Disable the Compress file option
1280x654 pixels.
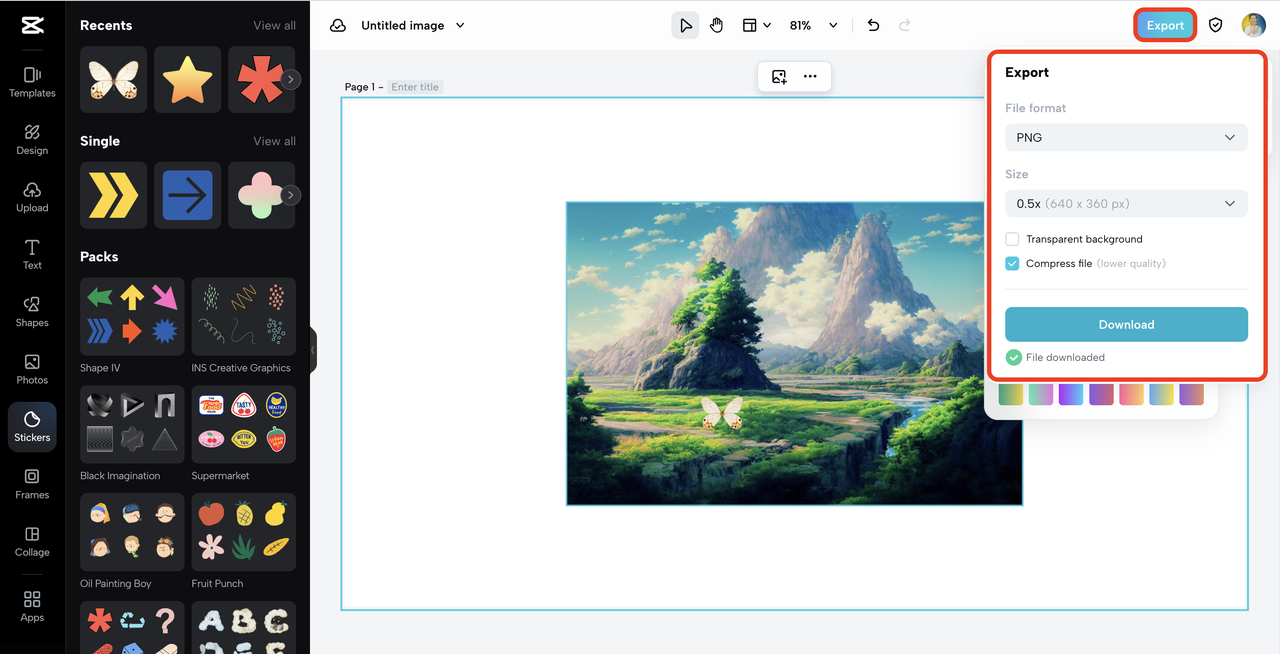point(1012,263)
